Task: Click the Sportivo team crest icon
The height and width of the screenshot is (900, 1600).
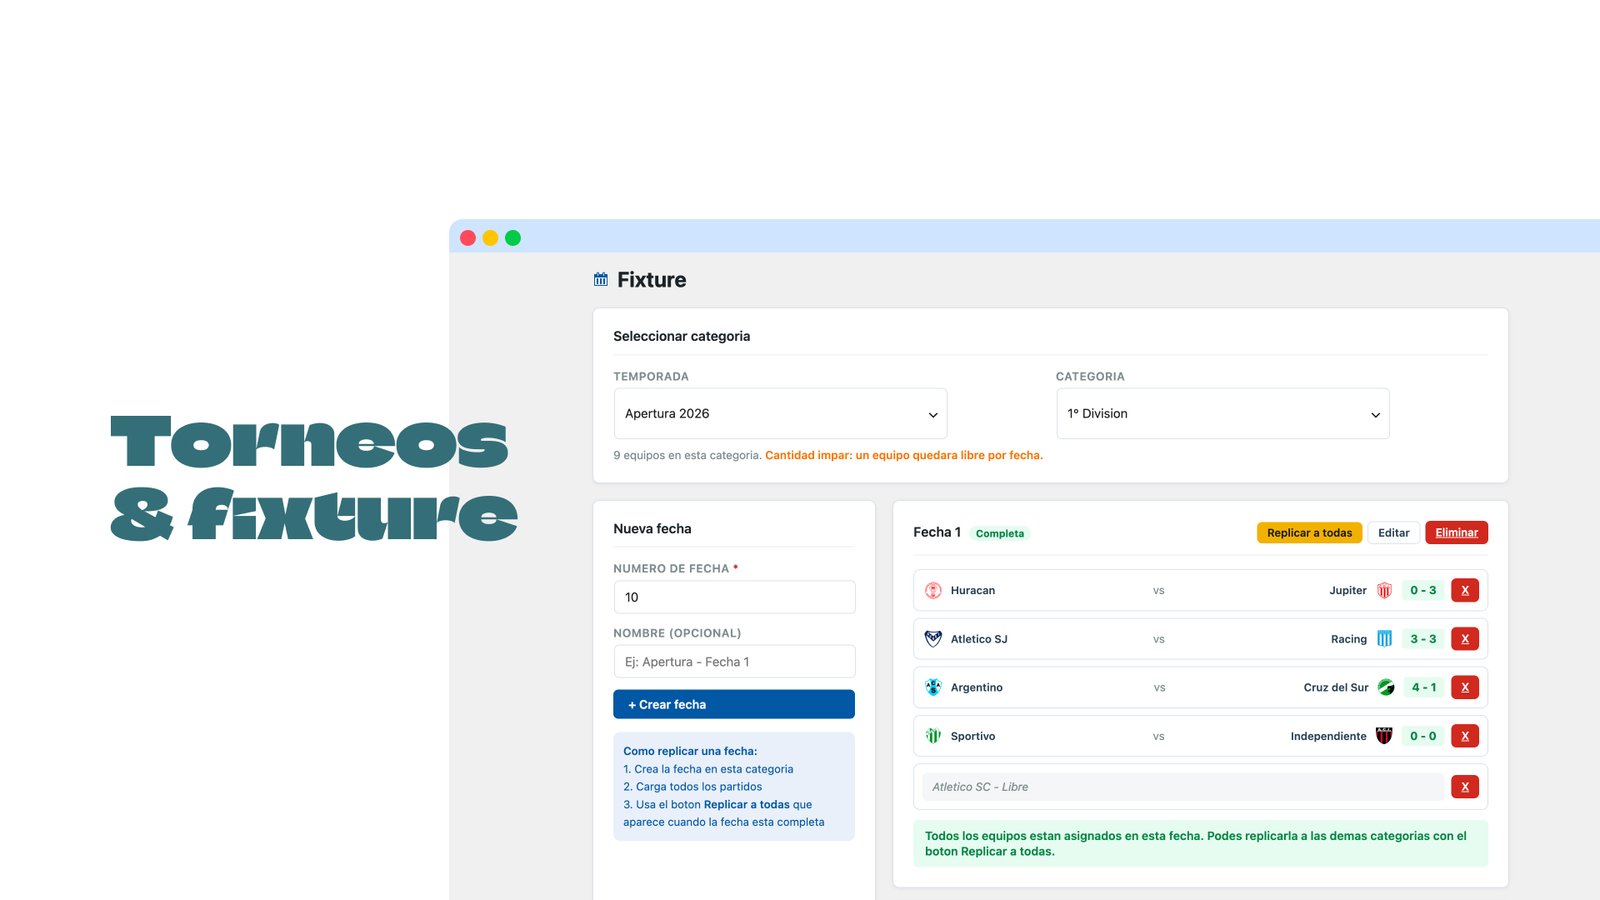Action: [x=933, y=736]
